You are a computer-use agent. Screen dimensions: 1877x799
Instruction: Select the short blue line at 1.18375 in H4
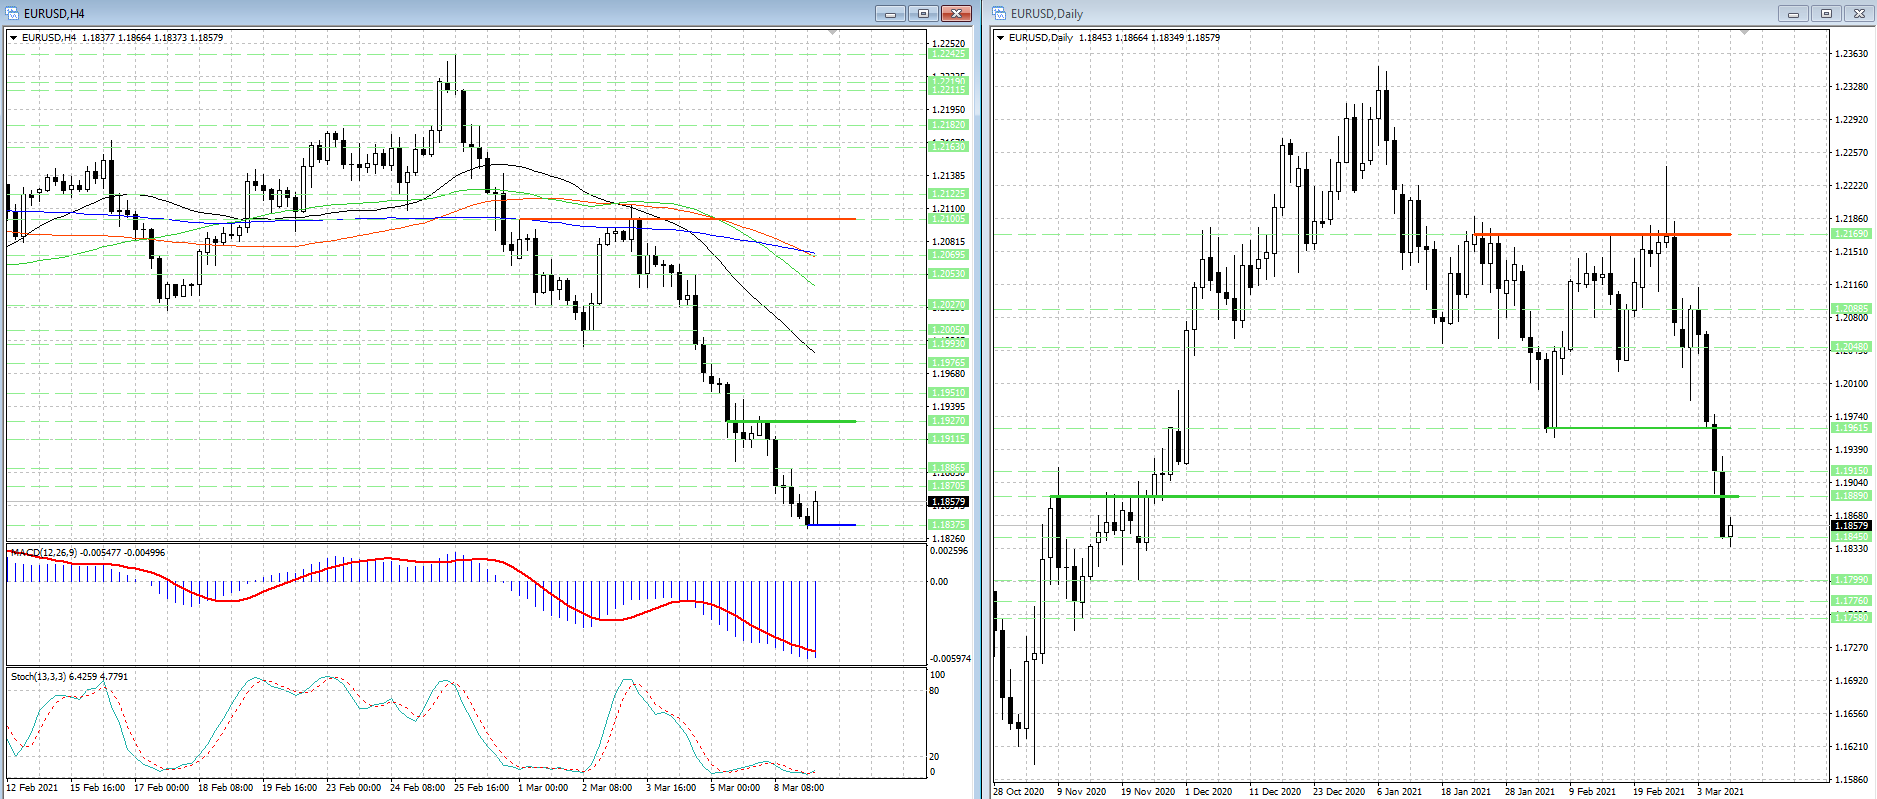click(832, 525)
